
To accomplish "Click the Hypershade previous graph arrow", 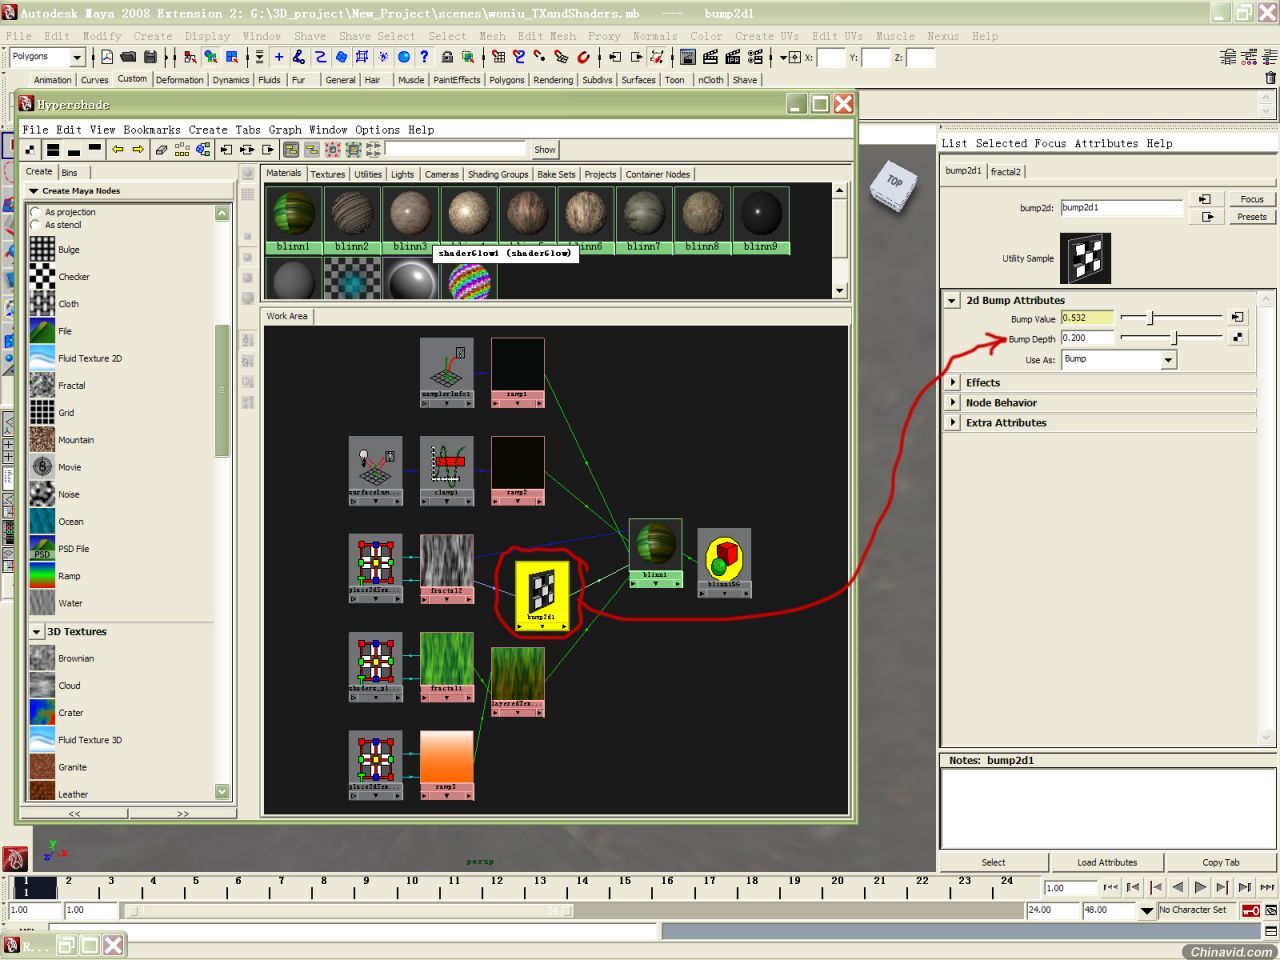I will (x=117, y=149).
